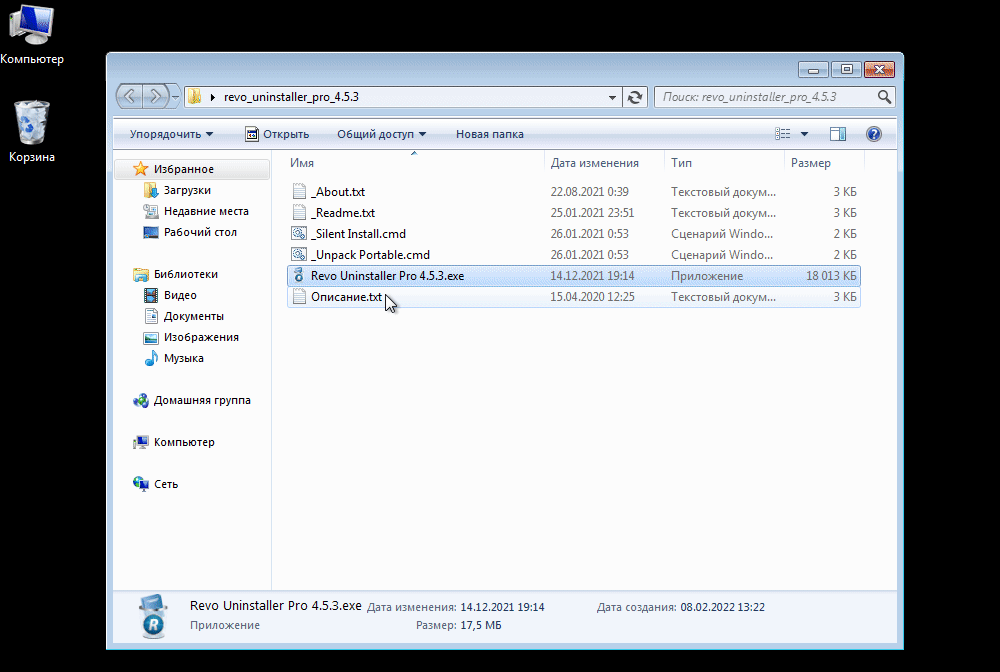
Task: Open the Корзина recycle bin icon
Action: coord(31,131)
